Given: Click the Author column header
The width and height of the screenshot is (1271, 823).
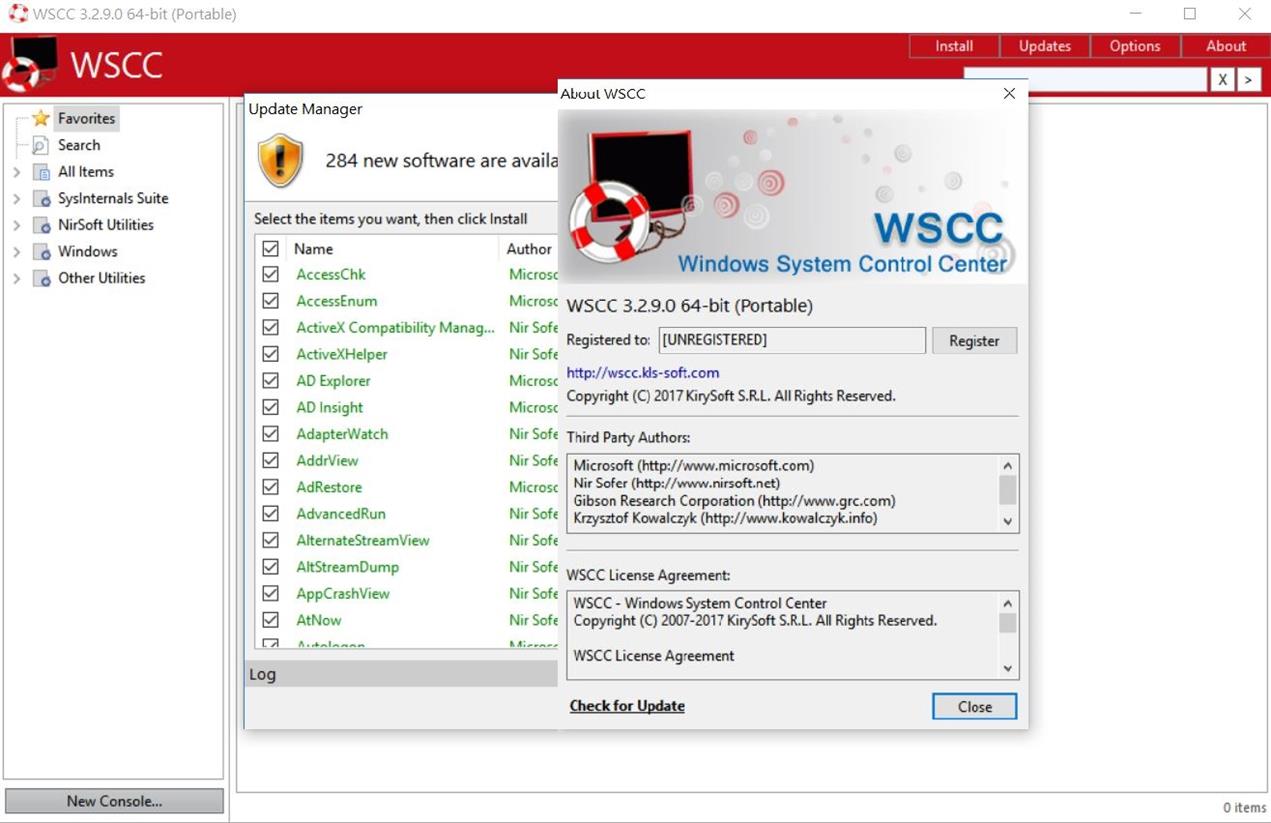Looking at the screenshot, I should coord(529,249).
